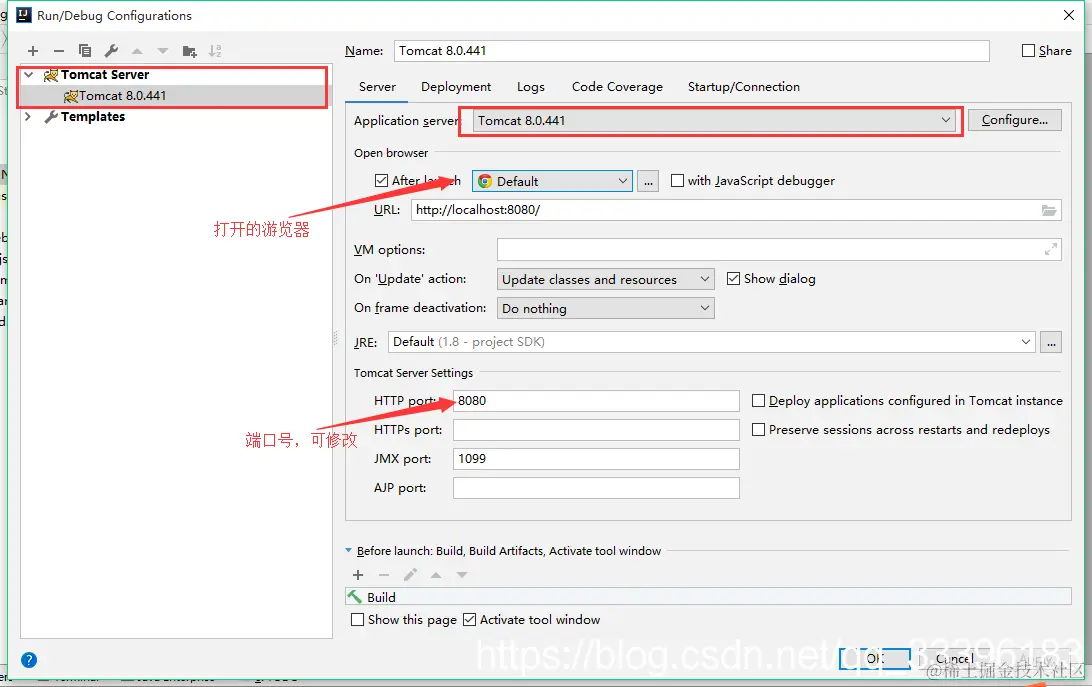Viewport: 1092px width, 687px height.
Task: Close the Run/Debug Configurations dialog
Action: pos(1069,15)
